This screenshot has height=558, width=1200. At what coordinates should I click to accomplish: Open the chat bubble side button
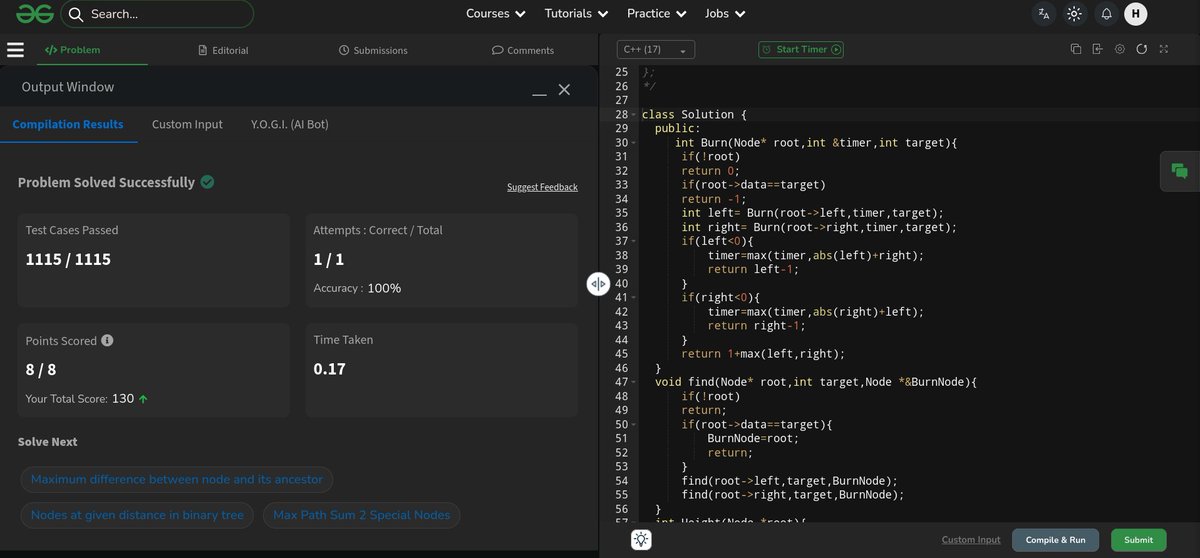(1179, 171)
